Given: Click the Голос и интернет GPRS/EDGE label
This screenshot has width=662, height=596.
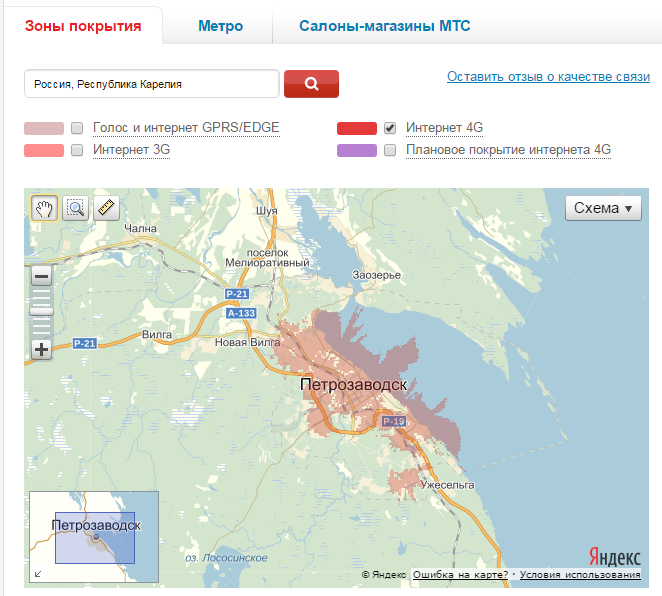Looking at the screenshot, I should click(x=186, y=128).
